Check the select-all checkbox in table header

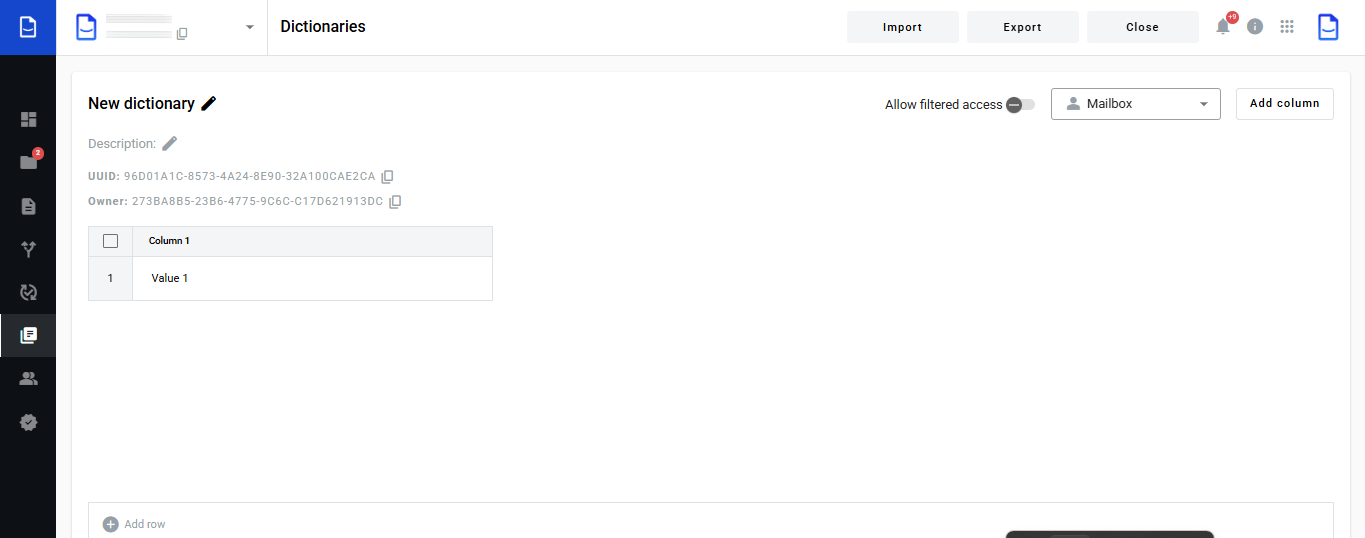[x=111, y=241]
